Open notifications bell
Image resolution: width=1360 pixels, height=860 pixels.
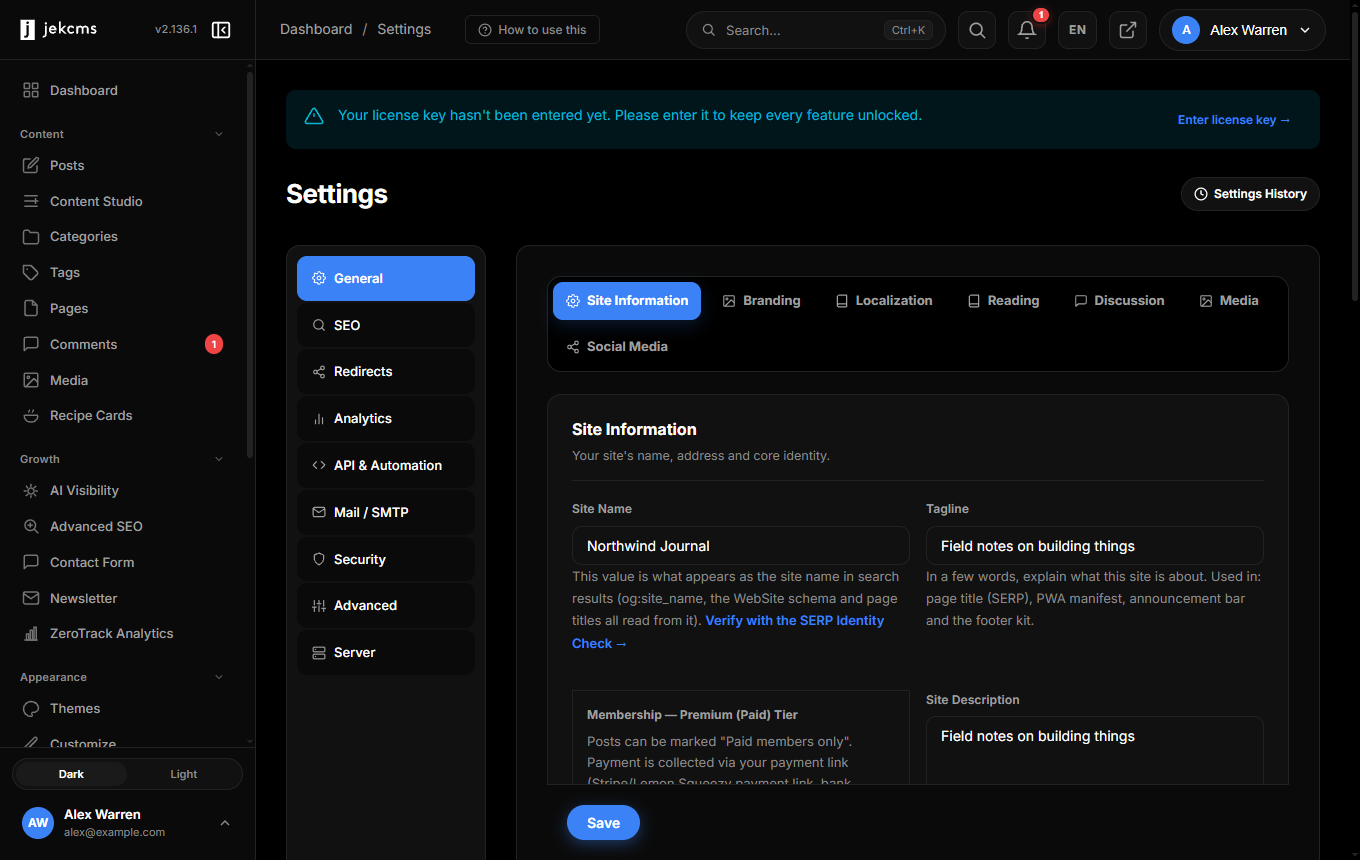tap(1027, 30)
